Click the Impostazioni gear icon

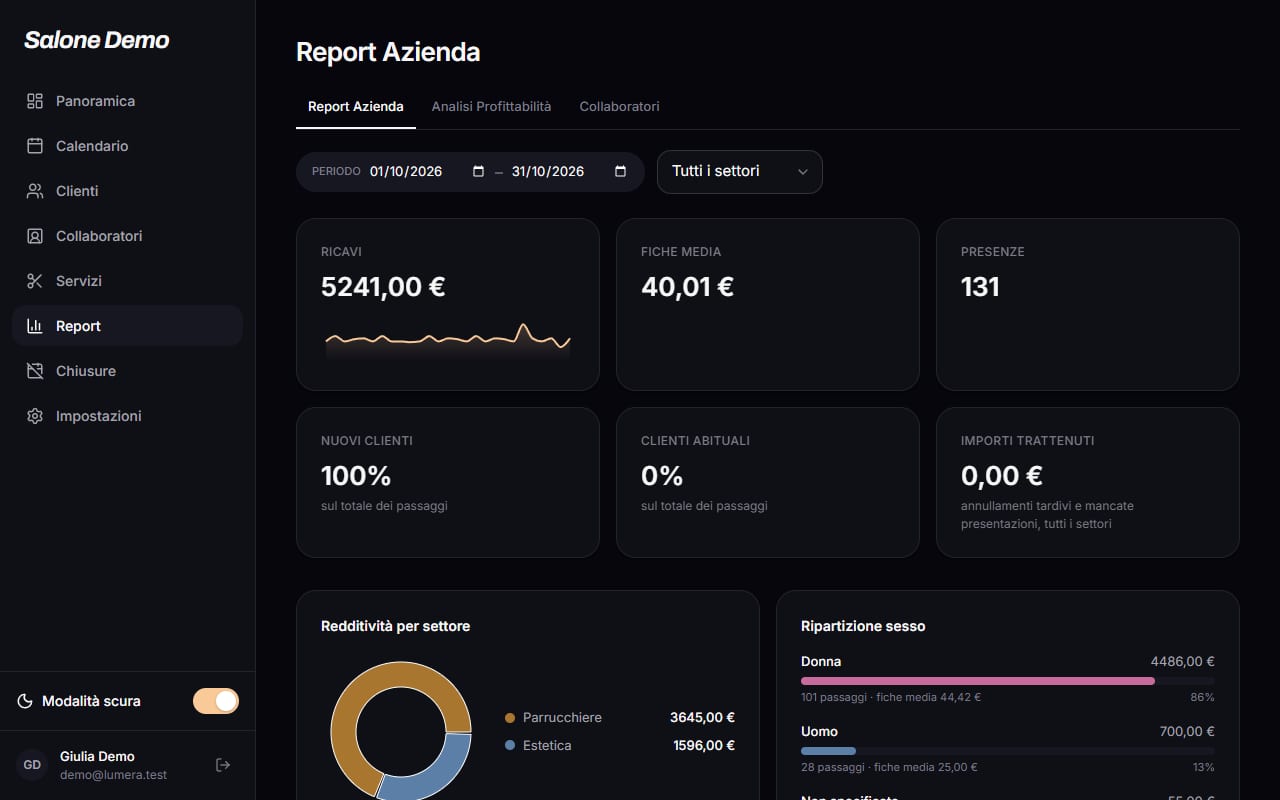pyautogui.click(x=35, y=416)
